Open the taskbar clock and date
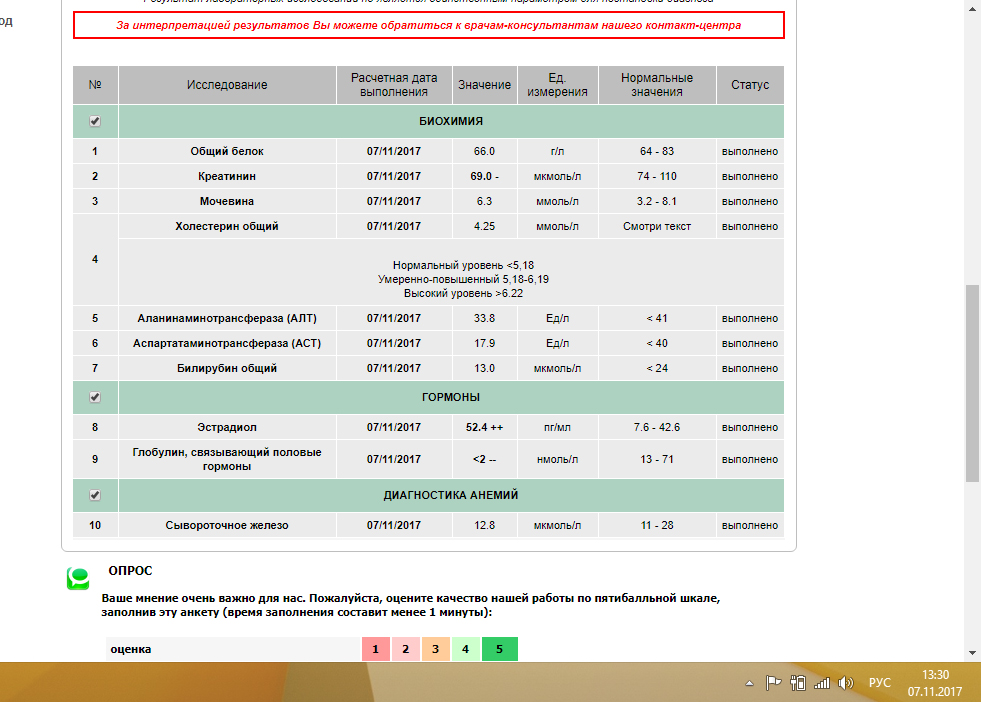Image resolution: width=981 pixels, height=702 pixels. pyautogui.click(x=934, y=683)
